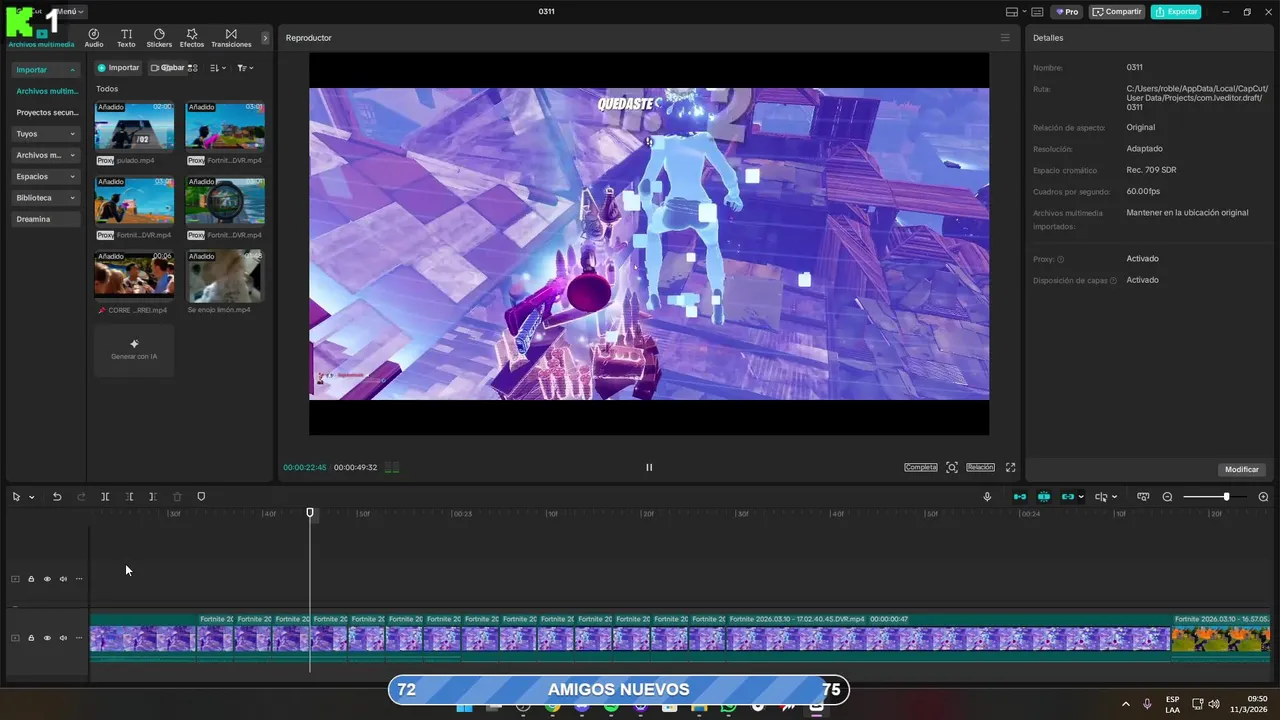The width and height of the screenshot is (1280, 720).
Task: Click the Generar con IA tile
Action: click(134, 350)
